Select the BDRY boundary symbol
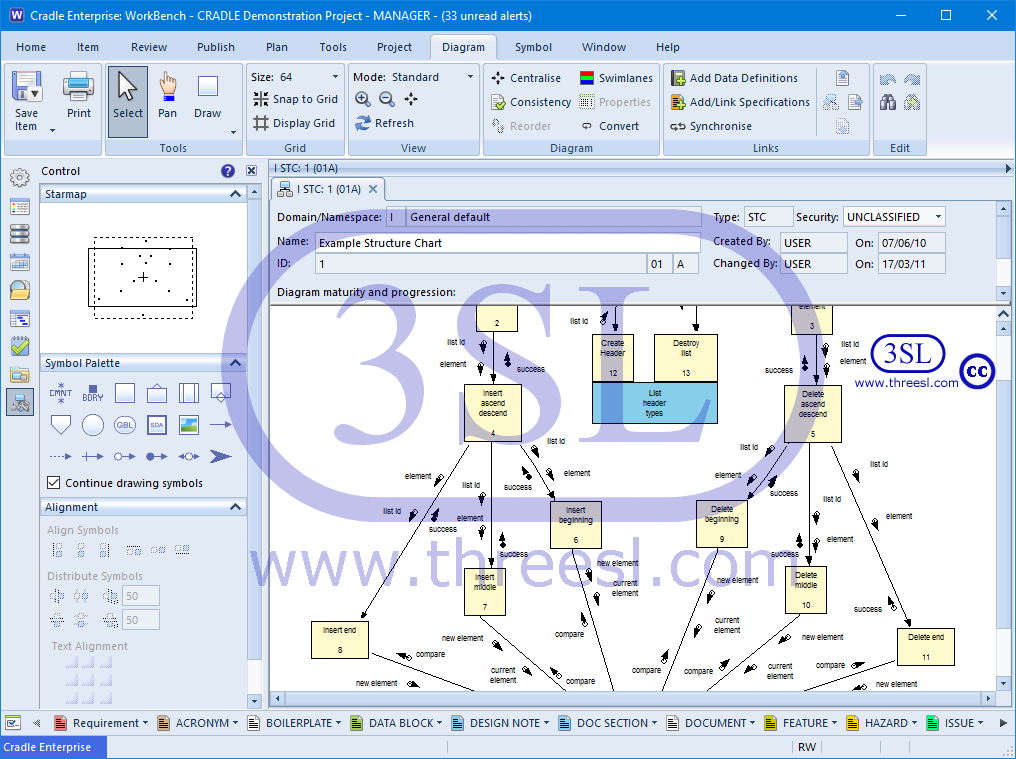 pos(93,393)
